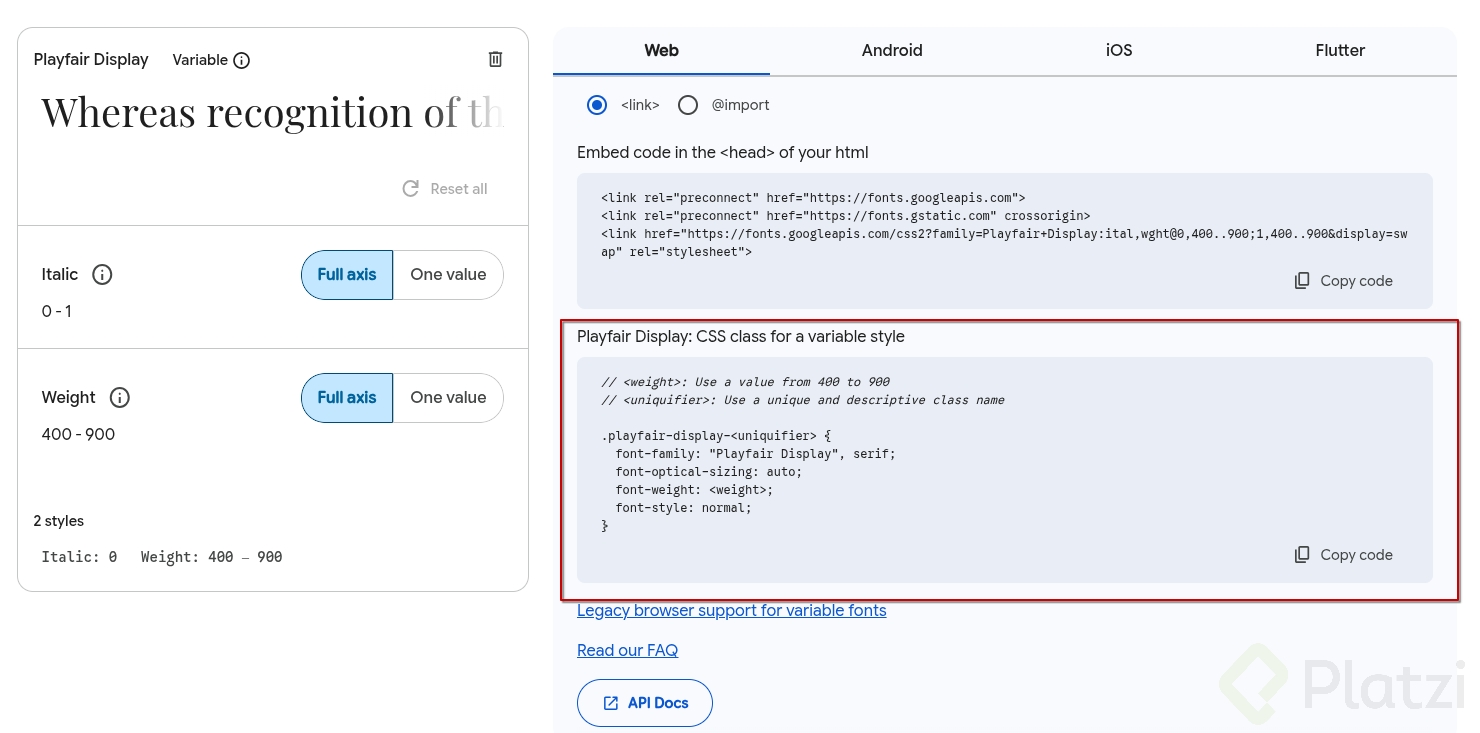
Task: Click the Reset all refresh icon
Action: pyautogui.click(x=410, y=189)
